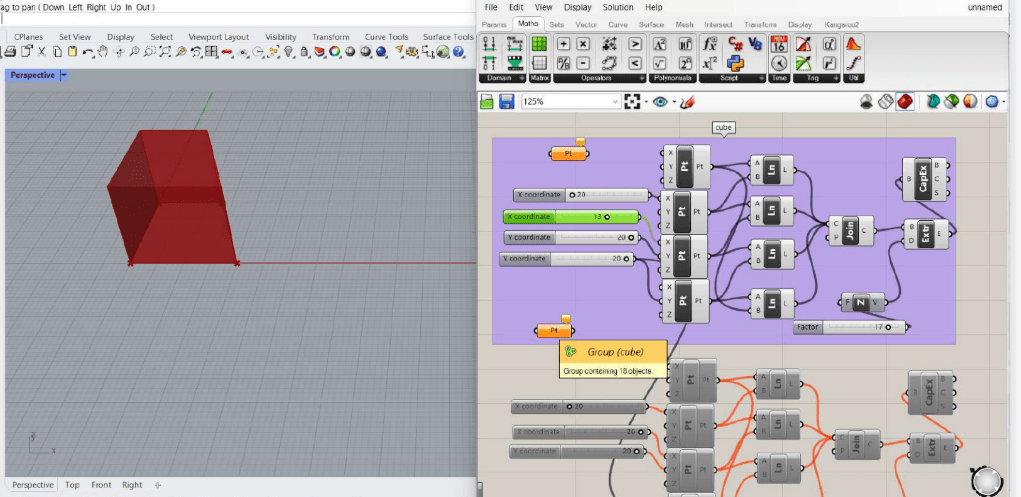Image resolution: width=1021 pixels, height=497 pixels.
Task: Click the Python script component icon
Action: pyautogui.click(x=735, y=63)
